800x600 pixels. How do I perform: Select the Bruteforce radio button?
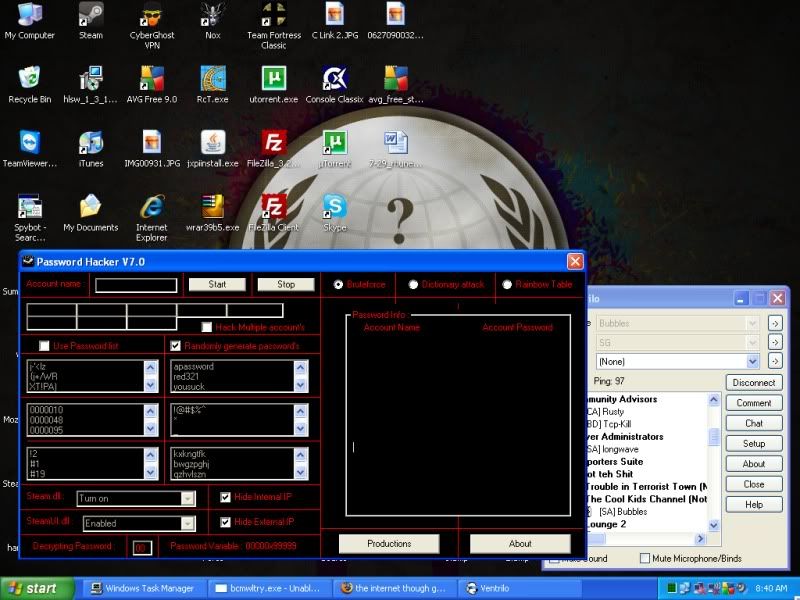[x=338, y=285]
